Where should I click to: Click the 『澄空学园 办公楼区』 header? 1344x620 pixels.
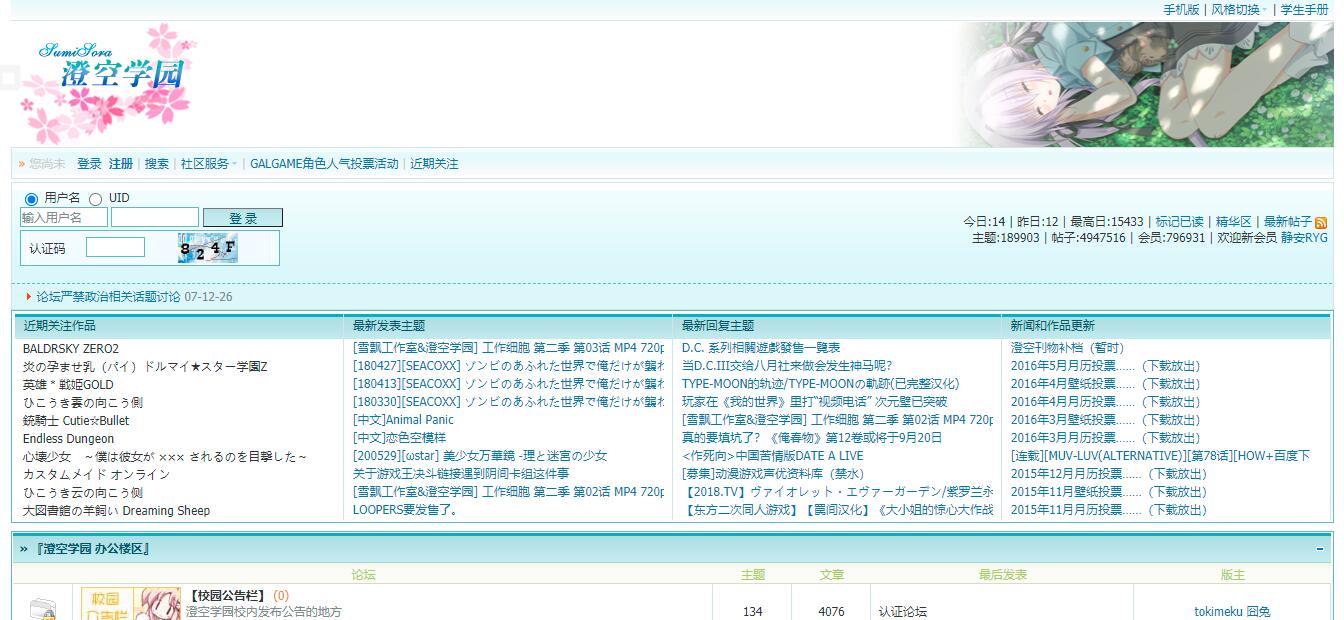coord(92,550)
